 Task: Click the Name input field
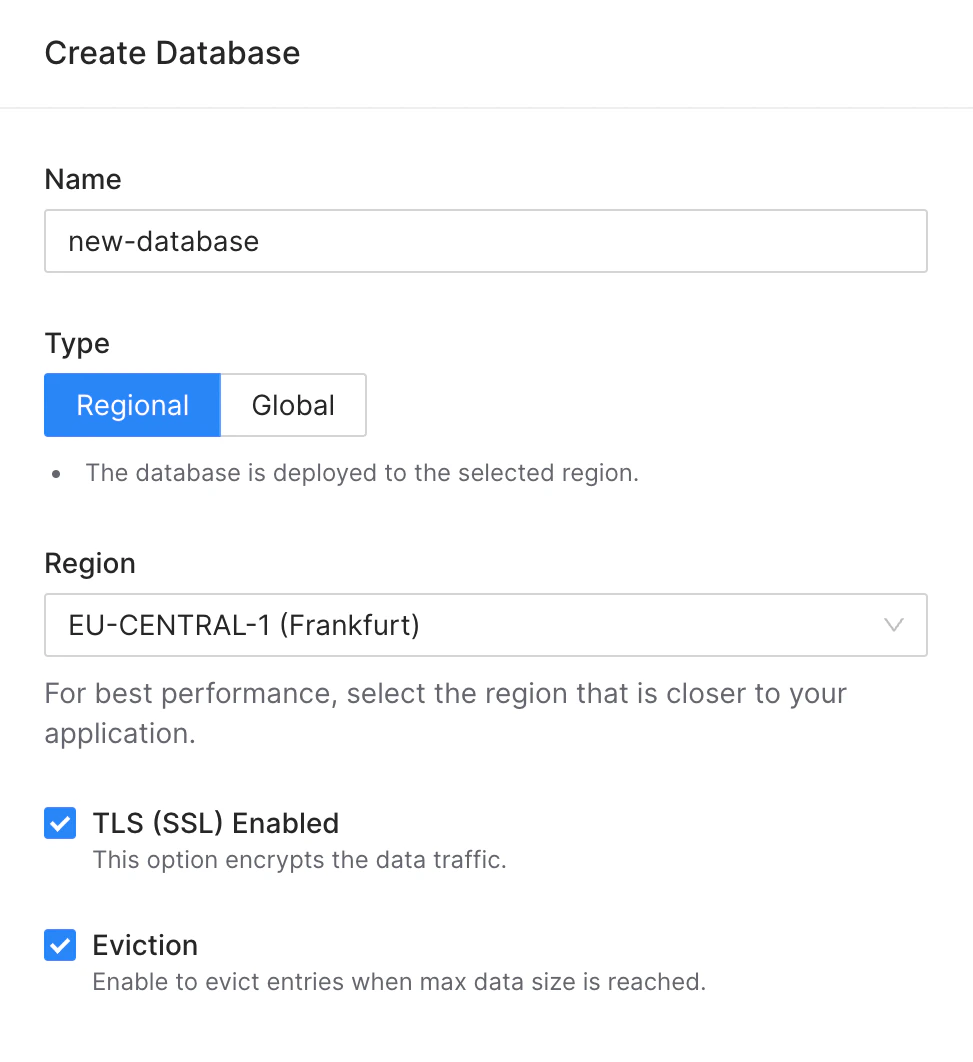click(485, 241)
